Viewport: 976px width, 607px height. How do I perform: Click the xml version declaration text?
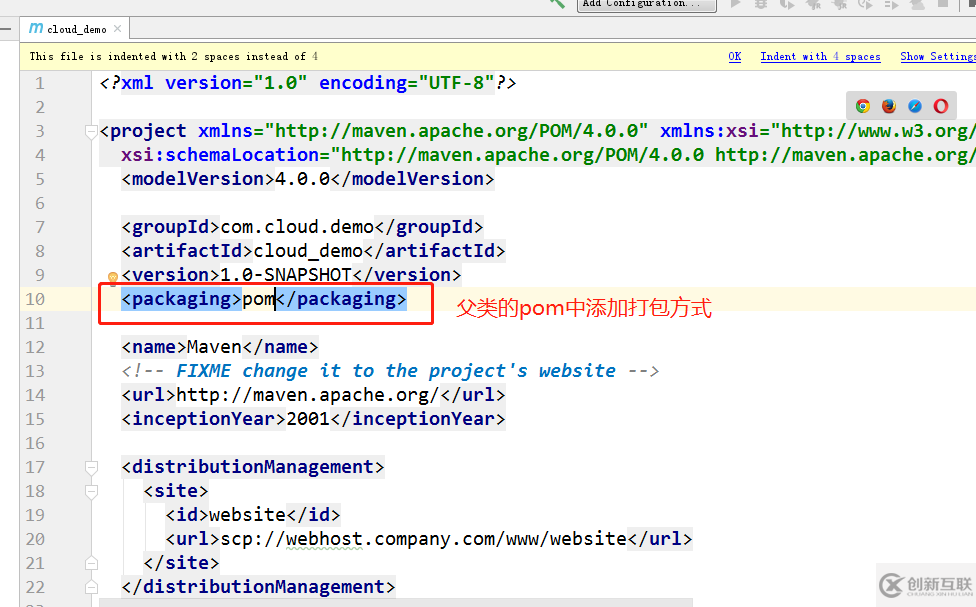click(x=308, y=83)
